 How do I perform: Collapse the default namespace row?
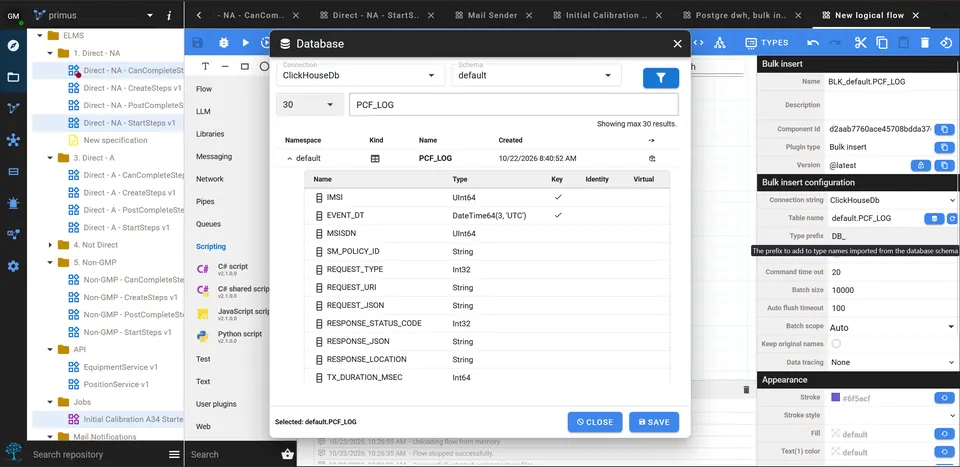(x=290, y=159)
